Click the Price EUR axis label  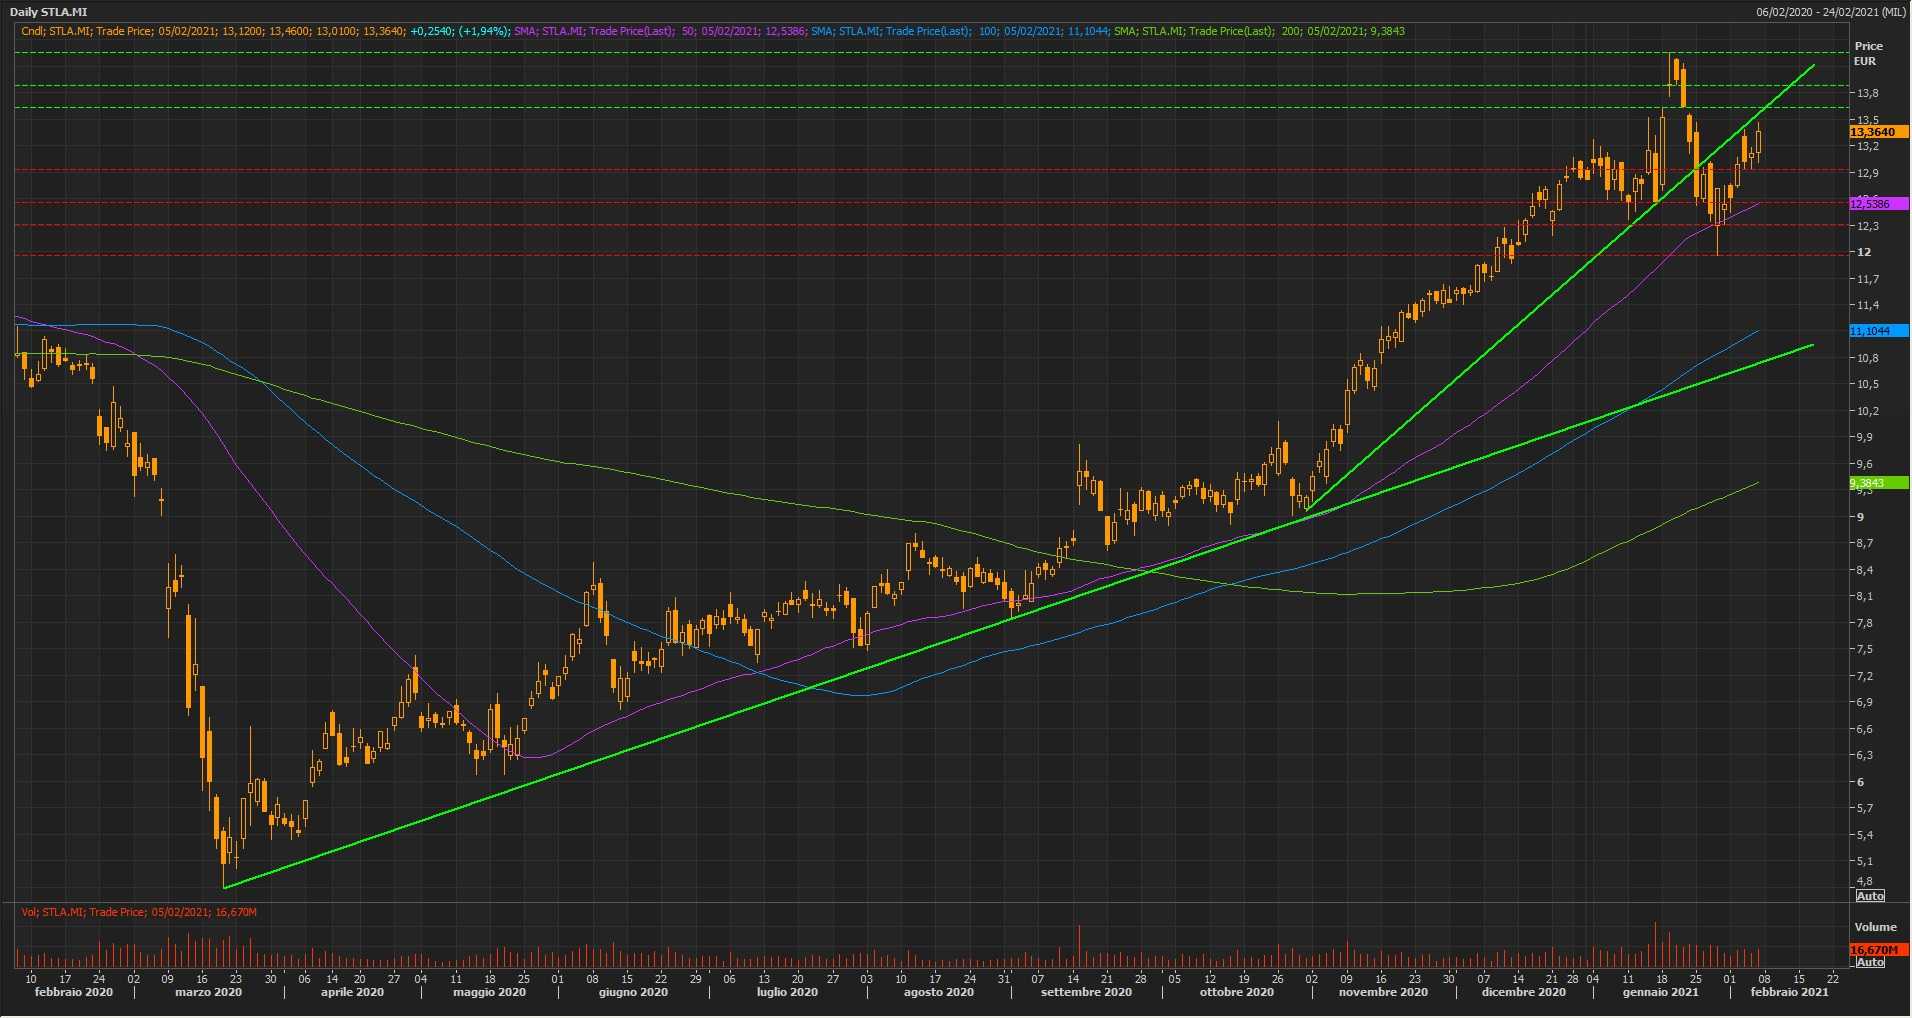pyautogui.click(x=1867, y=53)
